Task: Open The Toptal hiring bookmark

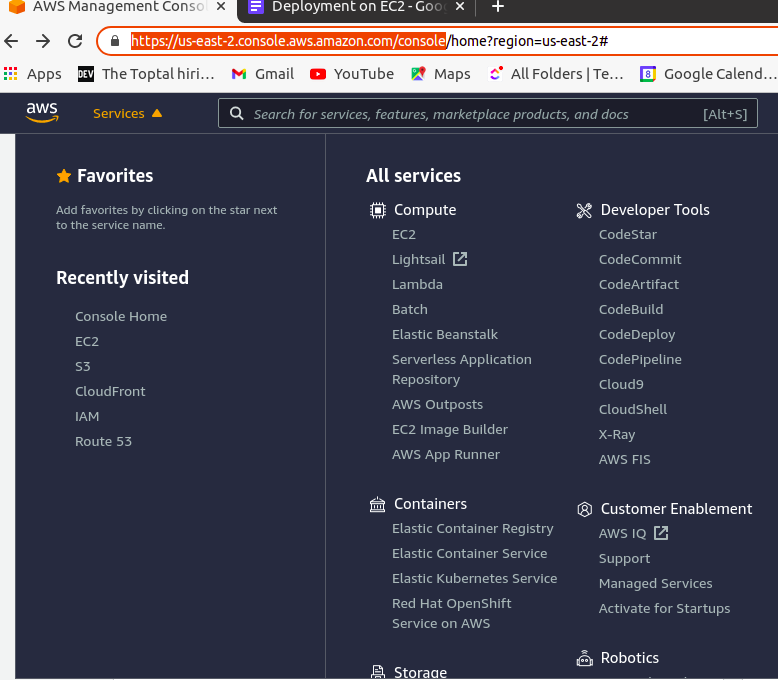Action: (146, 74)
